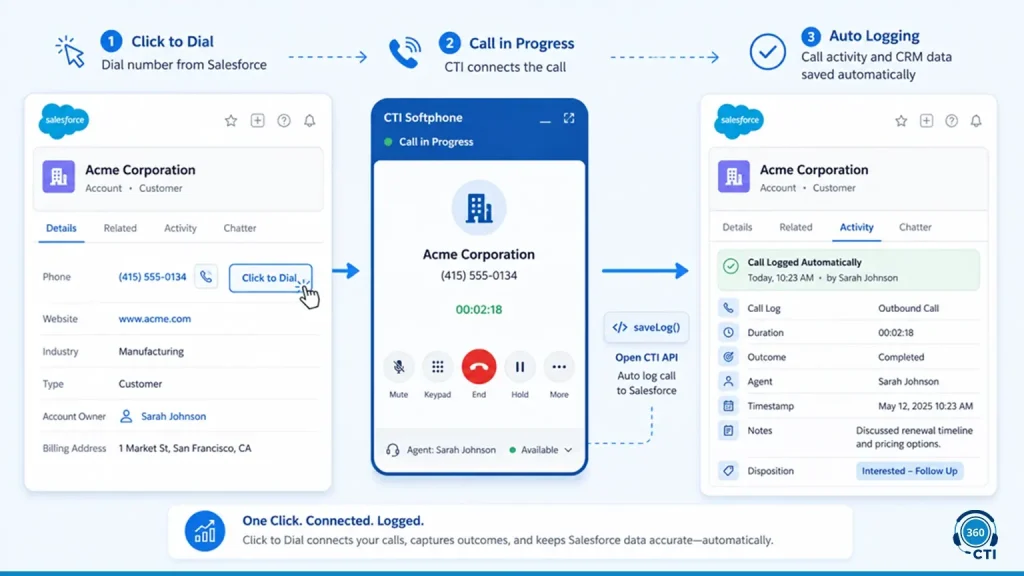Screen dimensions: 1024x576
Task: Click the Interested – Follow Up disposition tag
Action: pos(909,471)
